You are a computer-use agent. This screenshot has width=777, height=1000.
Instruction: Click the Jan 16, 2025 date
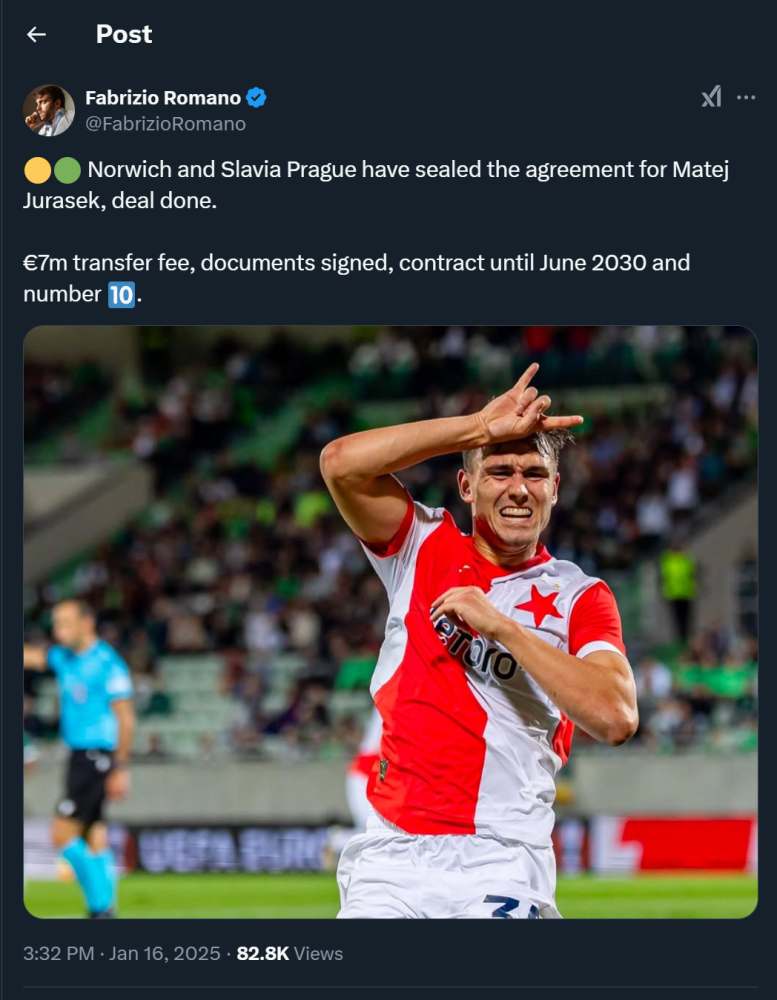(165, 953)
